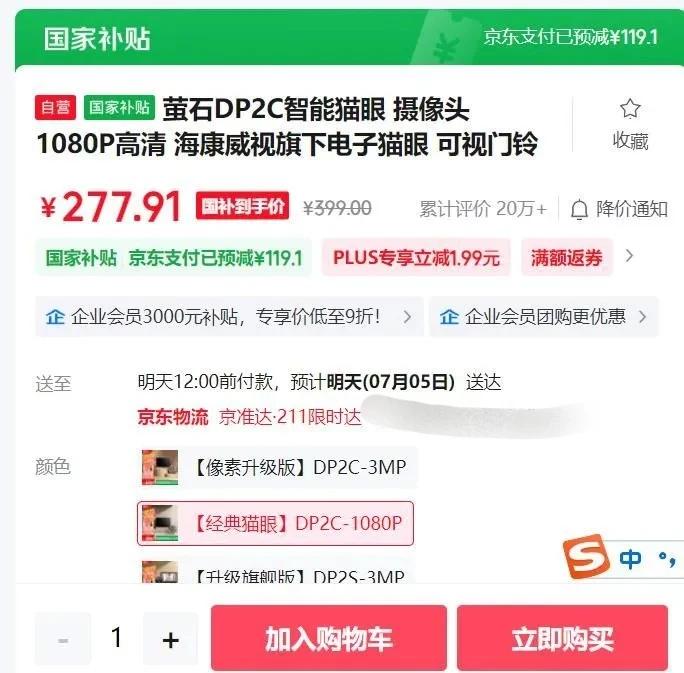This screenshot has width=684, height=673.
Task: Select the 【经典猫眼】DP2C-1080P option
Action: pos(275,523)
